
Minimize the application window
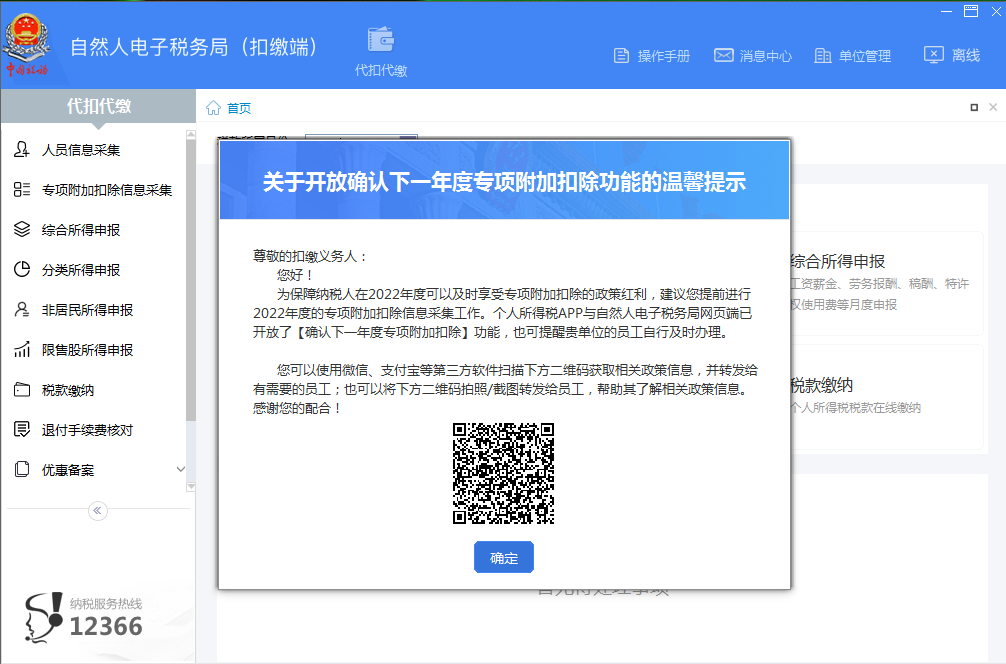click(946, 12)
